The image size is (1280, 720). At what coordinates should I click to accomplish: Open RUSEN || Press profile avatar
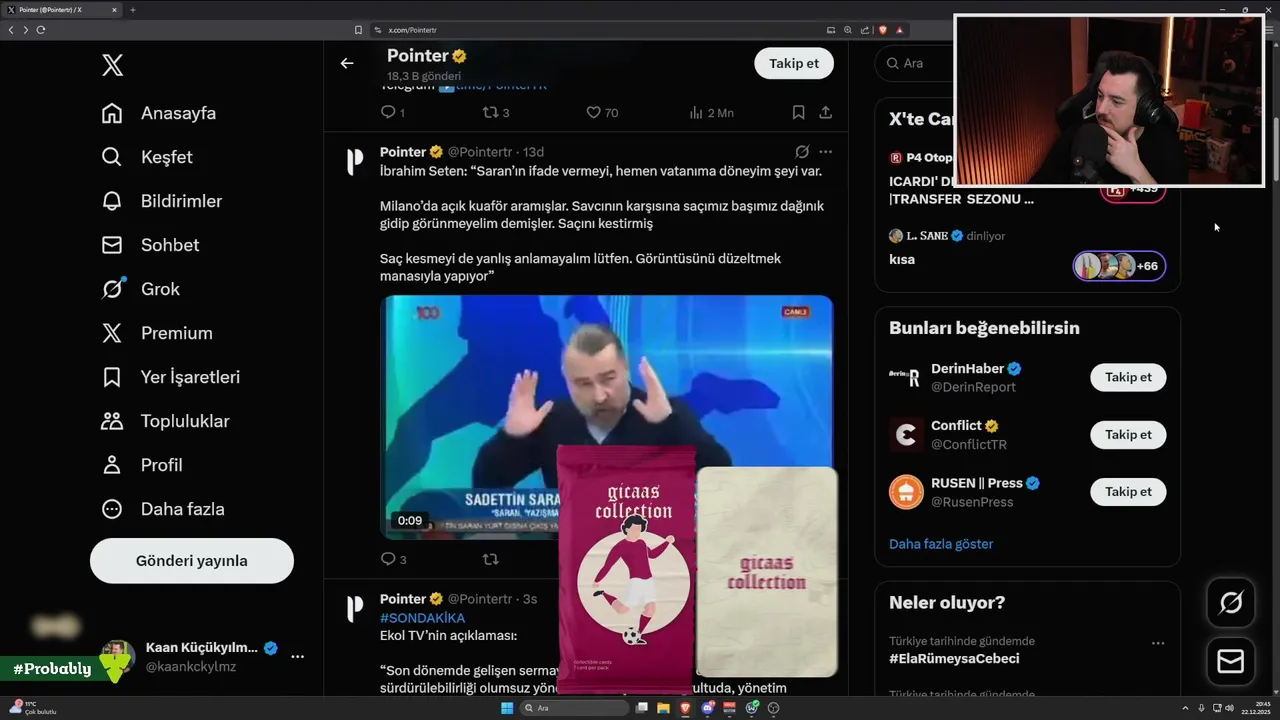pos(906,491)
